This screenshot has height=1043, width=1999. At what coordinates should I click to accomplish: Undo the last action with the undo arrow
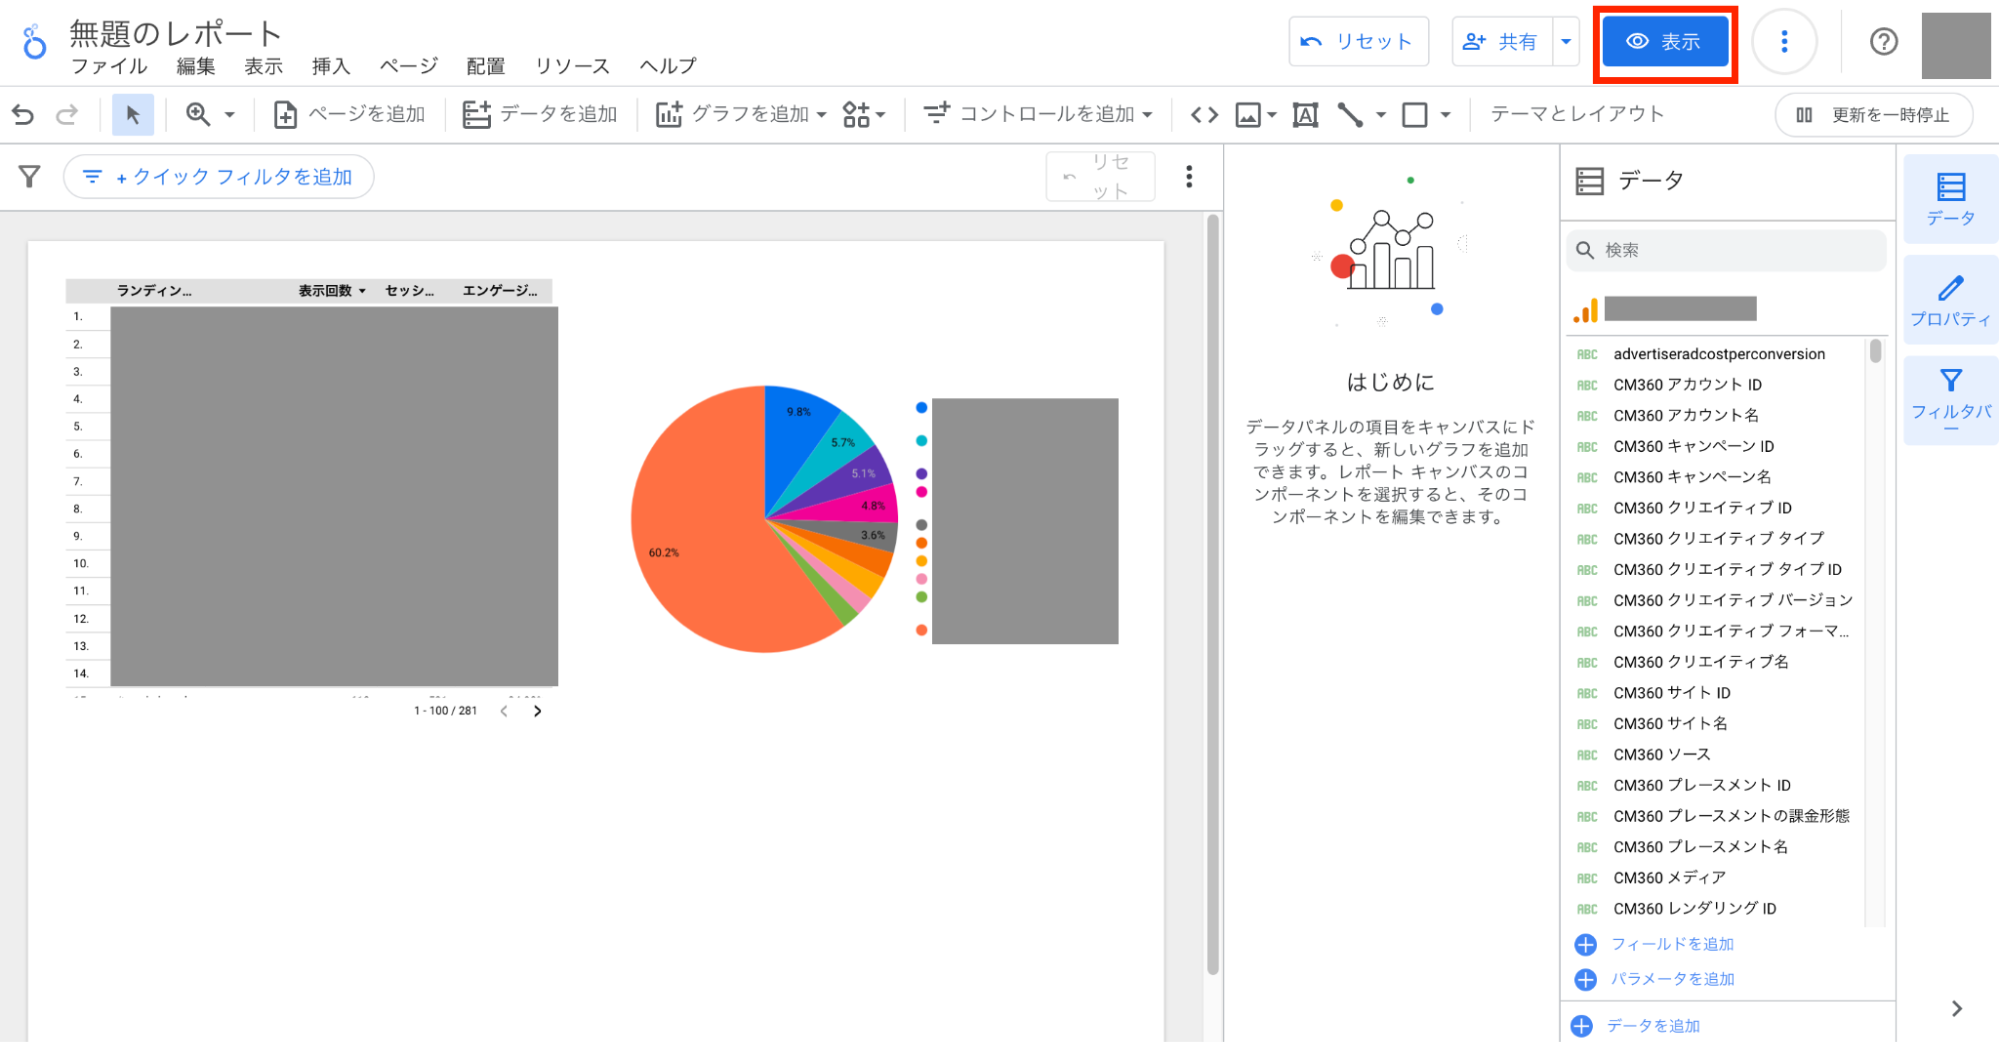point(23,115)
